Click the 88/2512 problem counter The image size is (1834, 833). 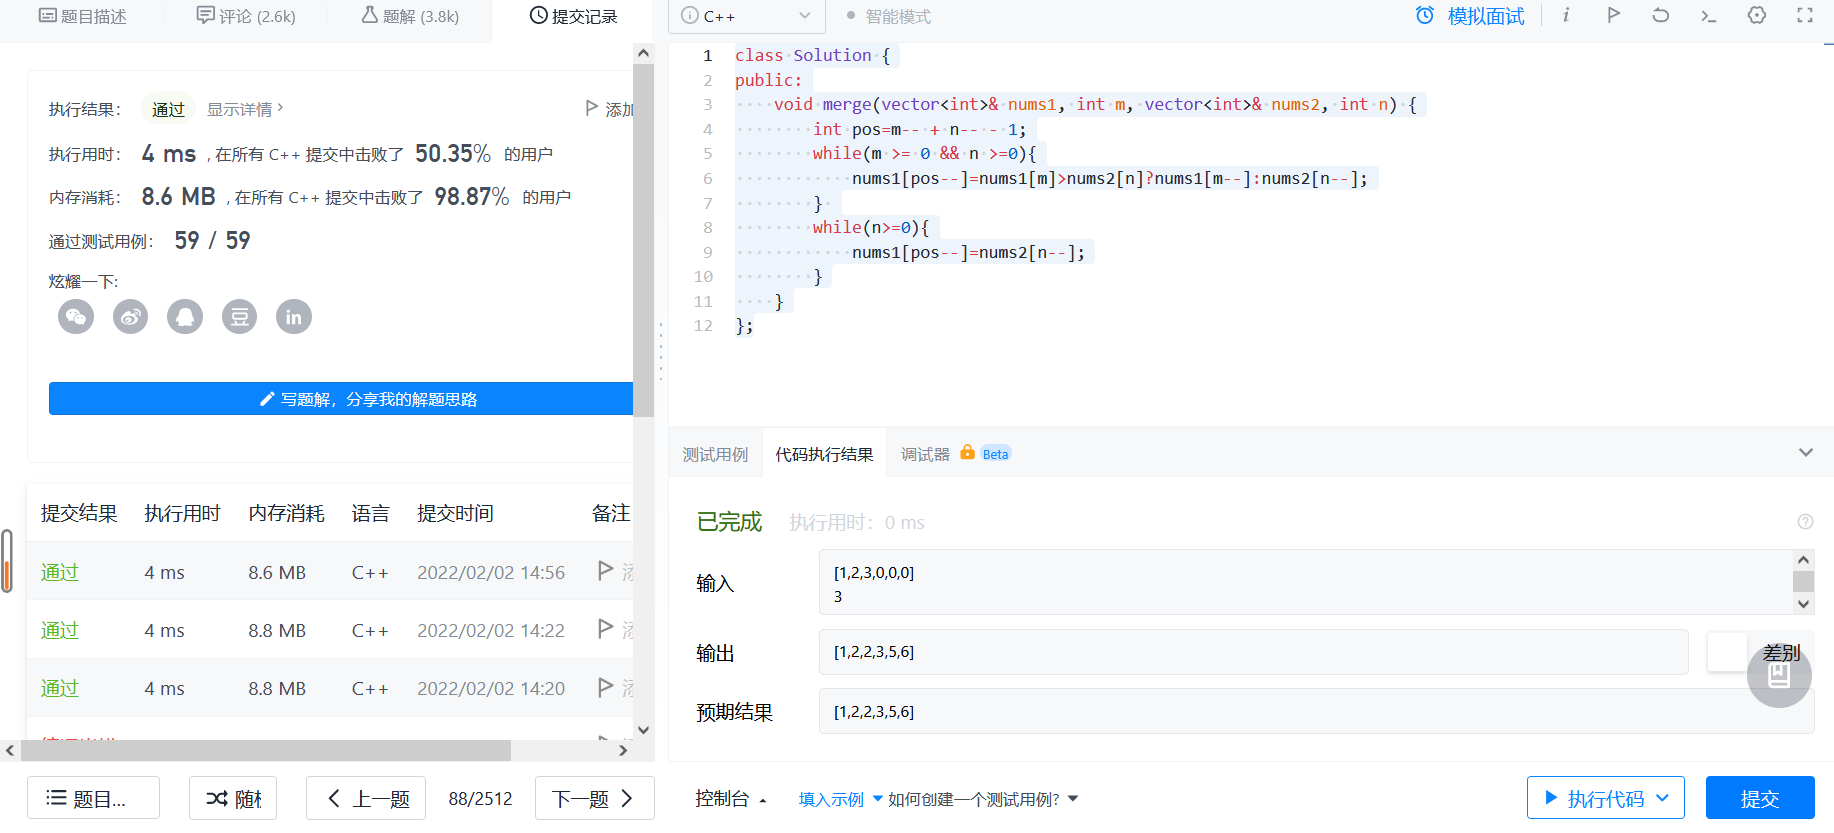480,799
